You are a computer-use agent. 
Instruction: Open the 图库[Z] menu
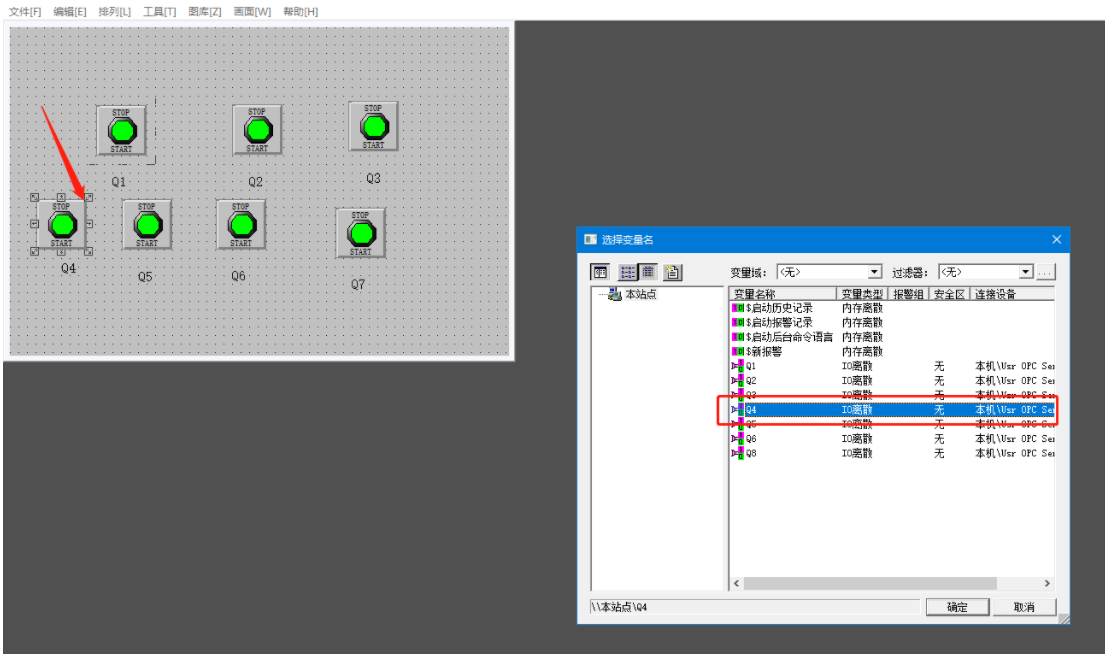(204, 11)
